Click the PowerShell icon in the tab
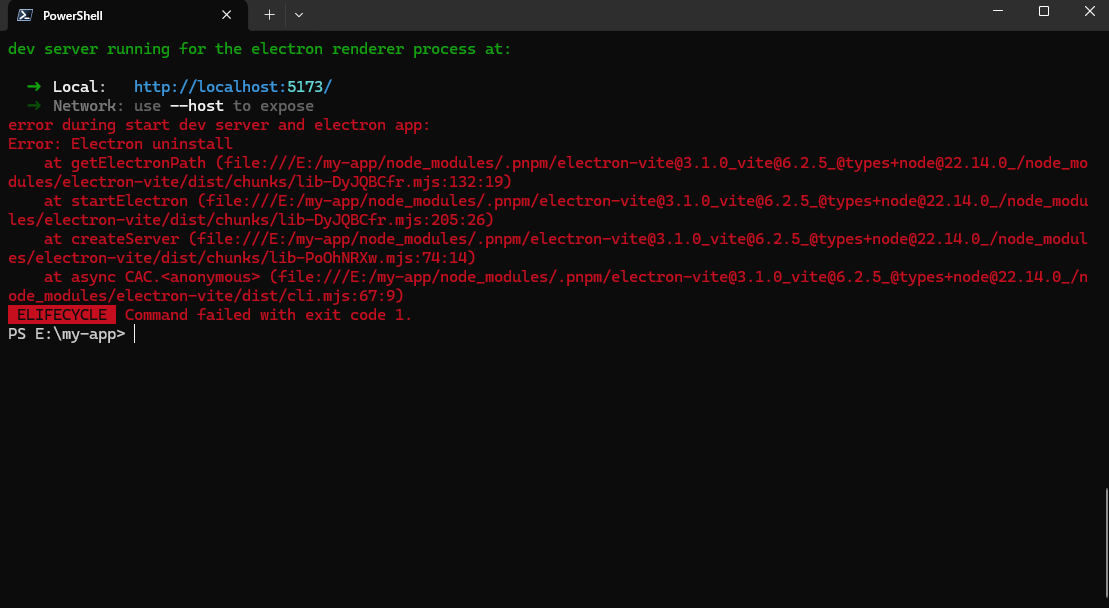 click(x=25, y=15)
